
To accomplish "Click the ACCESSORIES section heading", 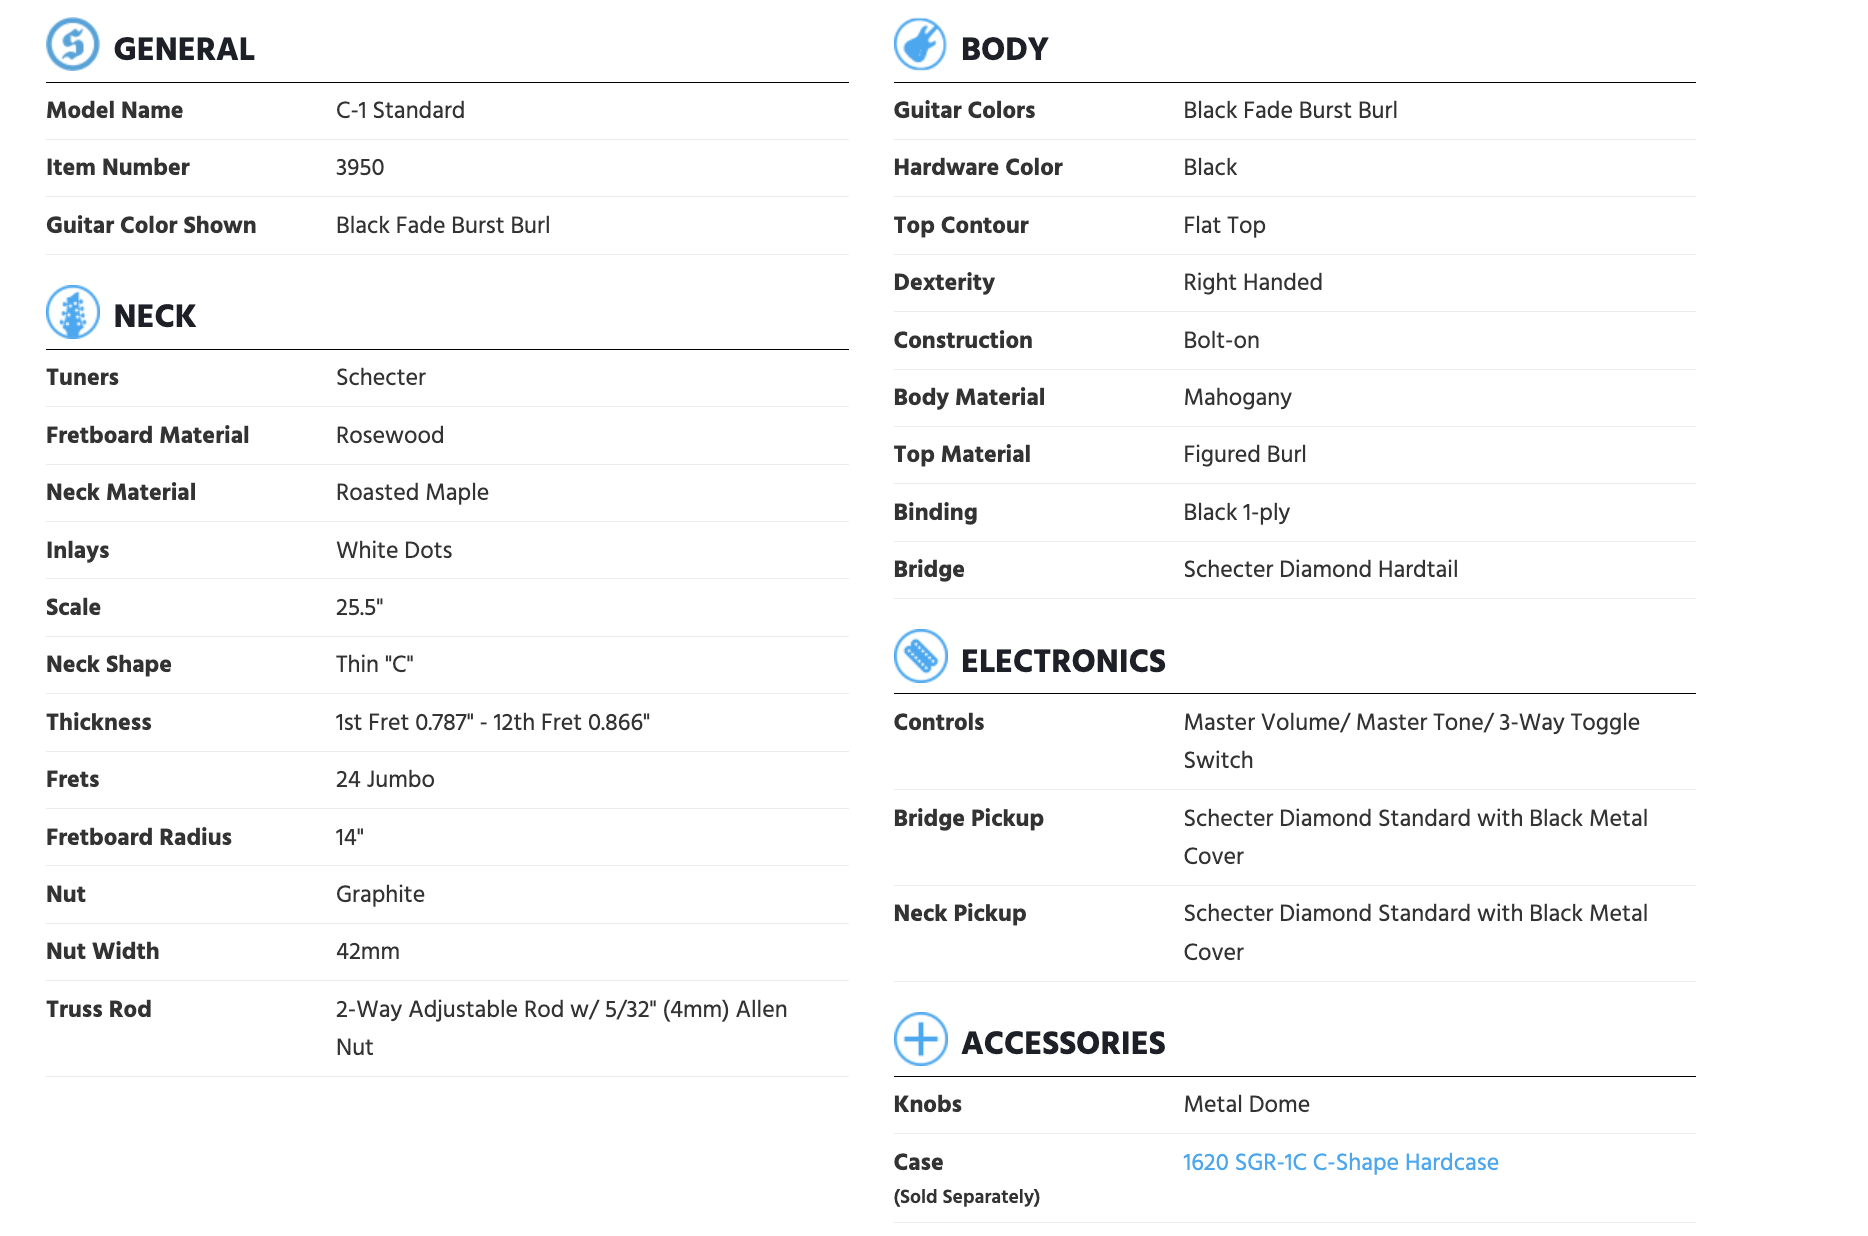I will click(1063, 1043).
